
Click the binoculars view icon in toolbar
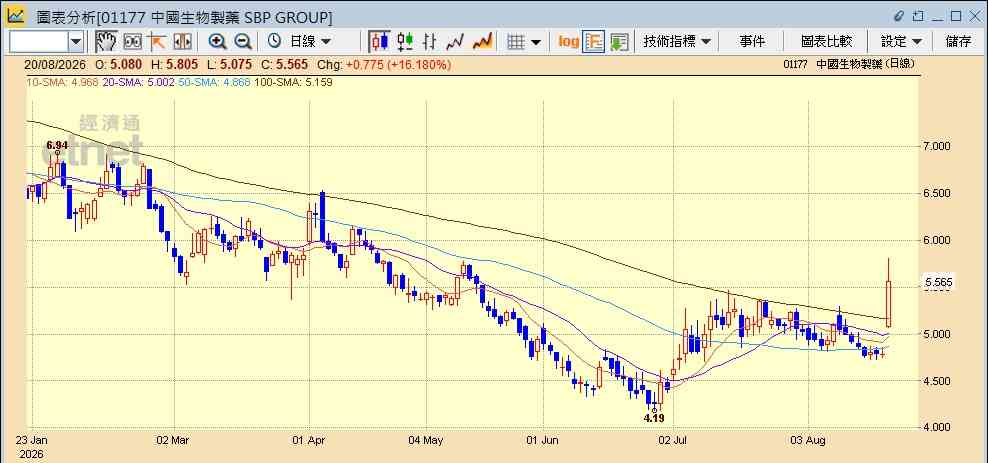(132, 42)
